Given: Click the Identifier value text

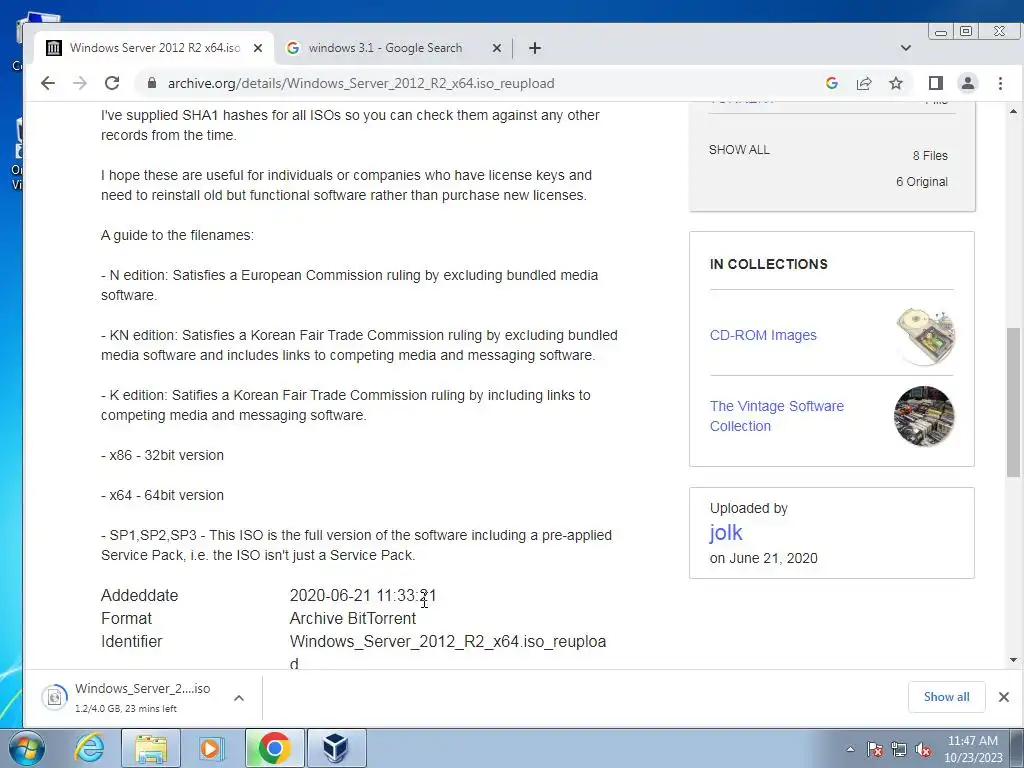Looking at the screenshot, I should [x=448, y=652].
